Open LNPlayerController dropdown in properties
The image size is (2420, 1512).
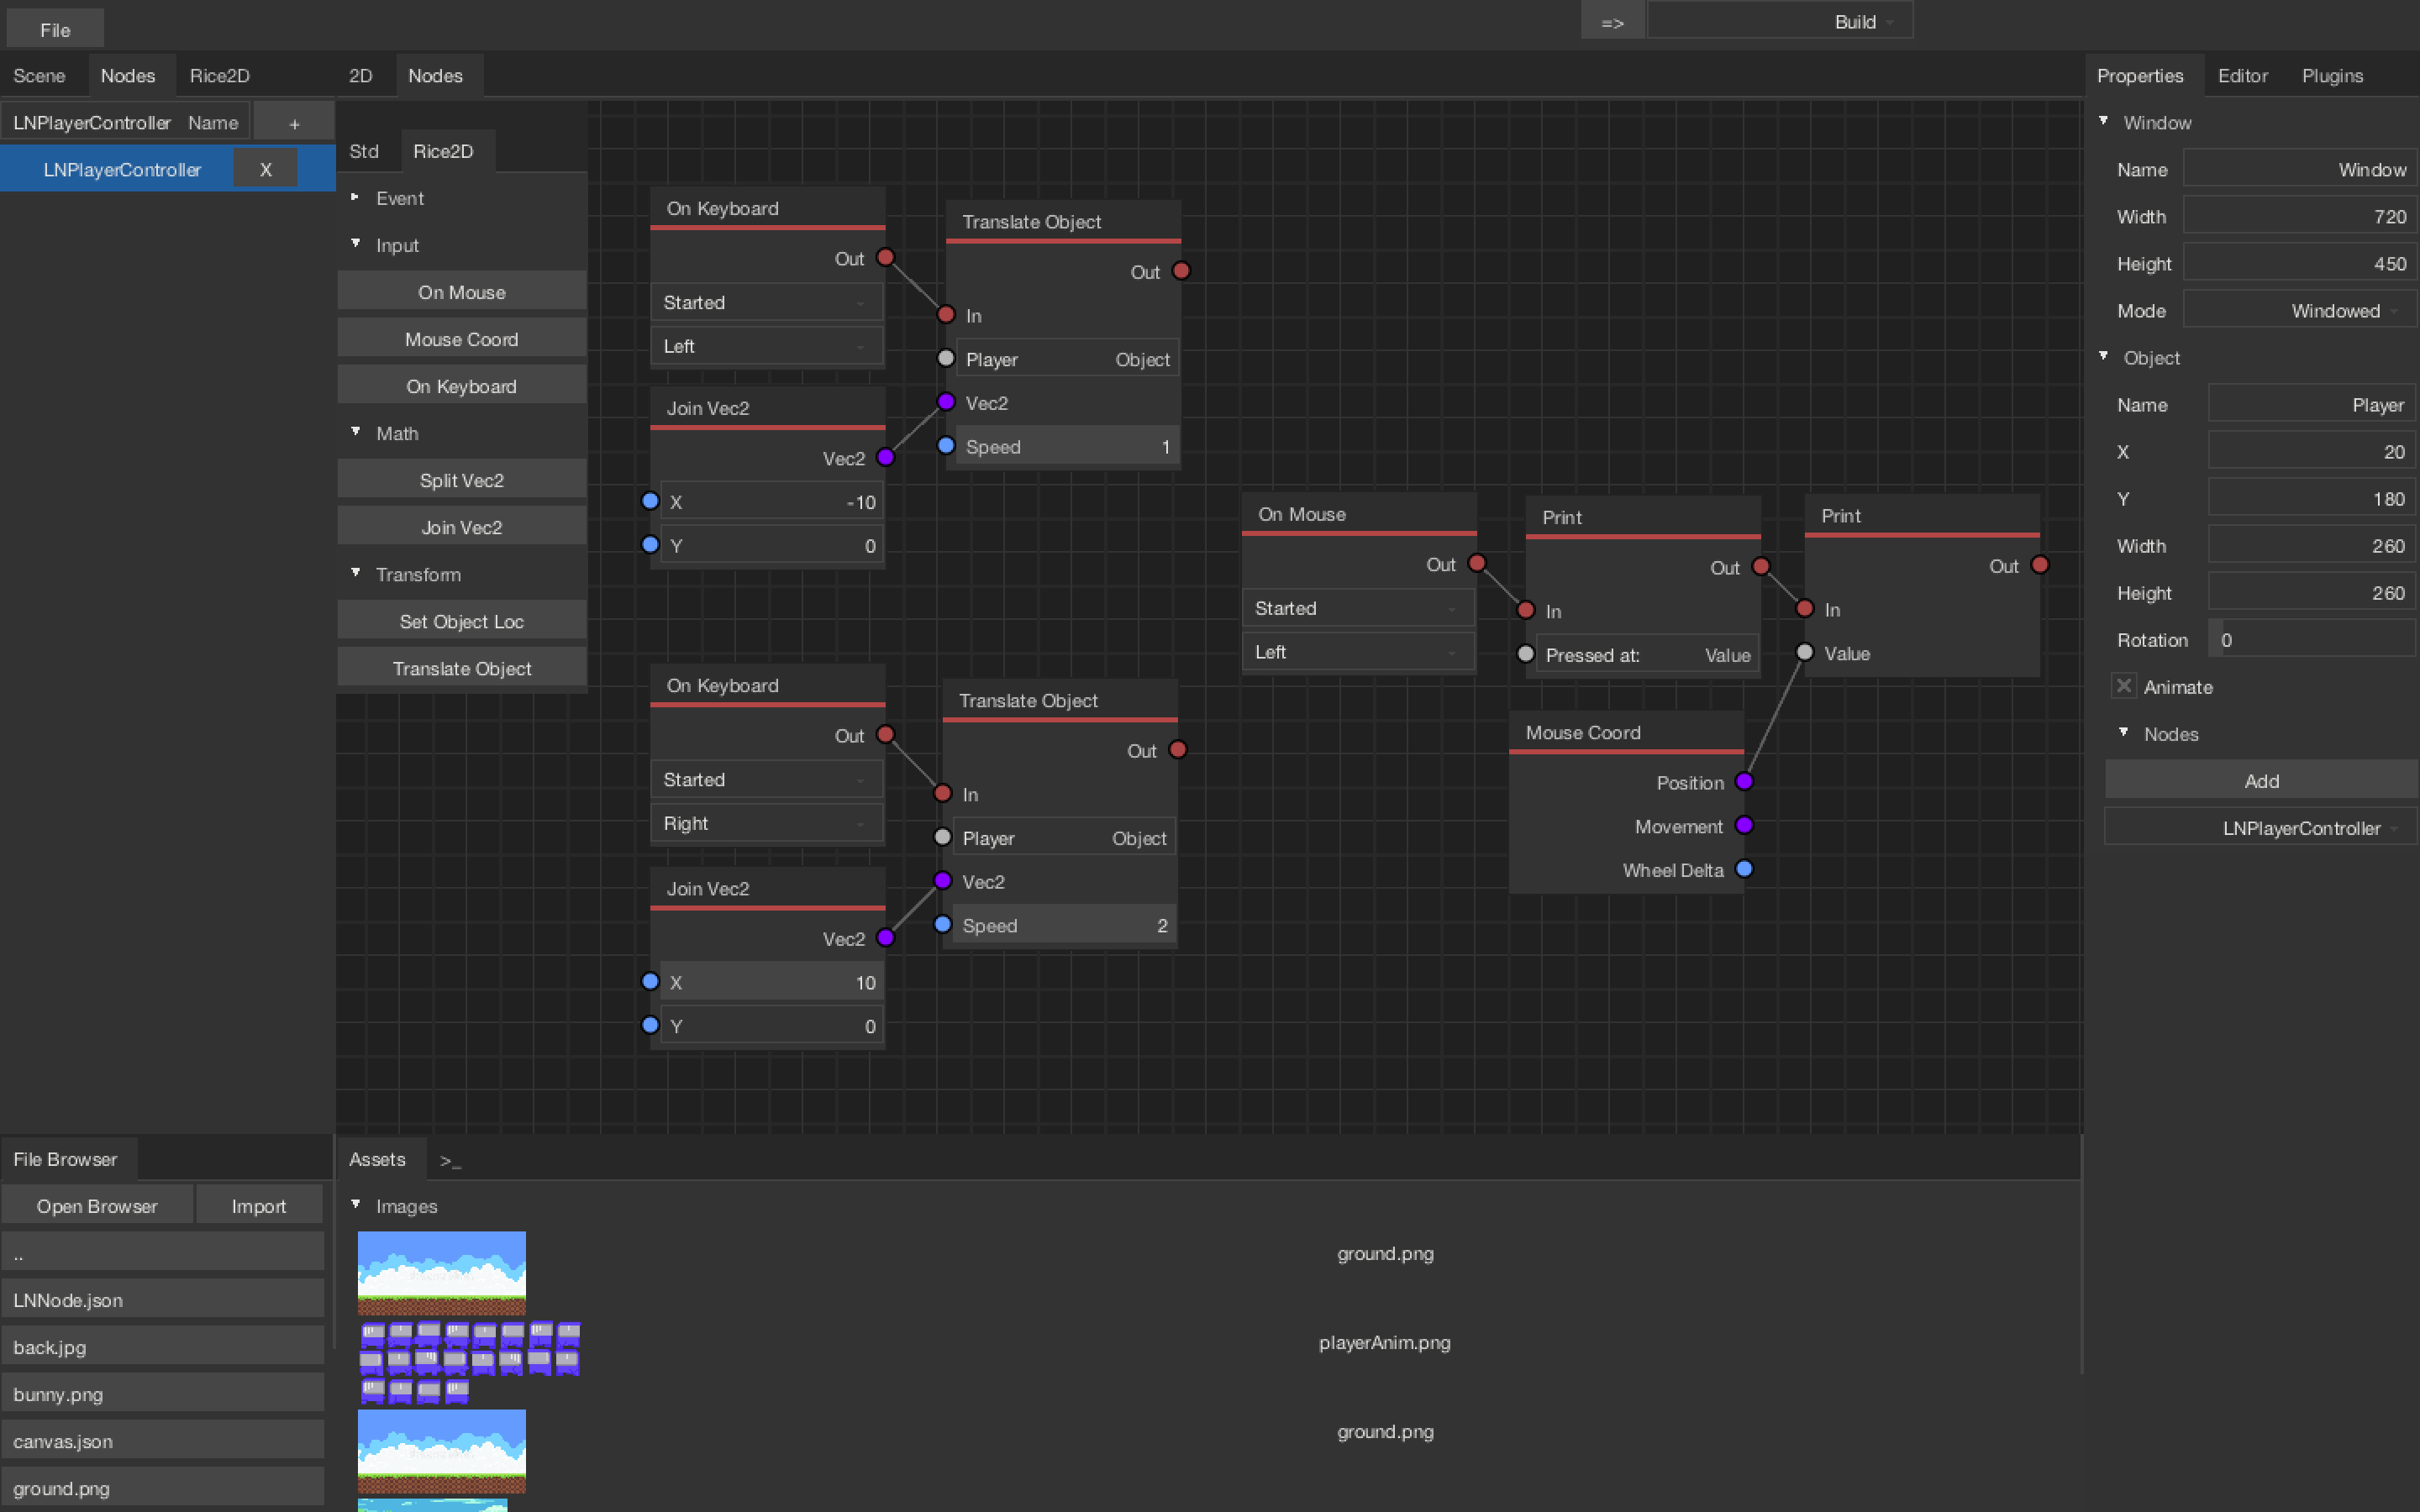pos(2261,828)
